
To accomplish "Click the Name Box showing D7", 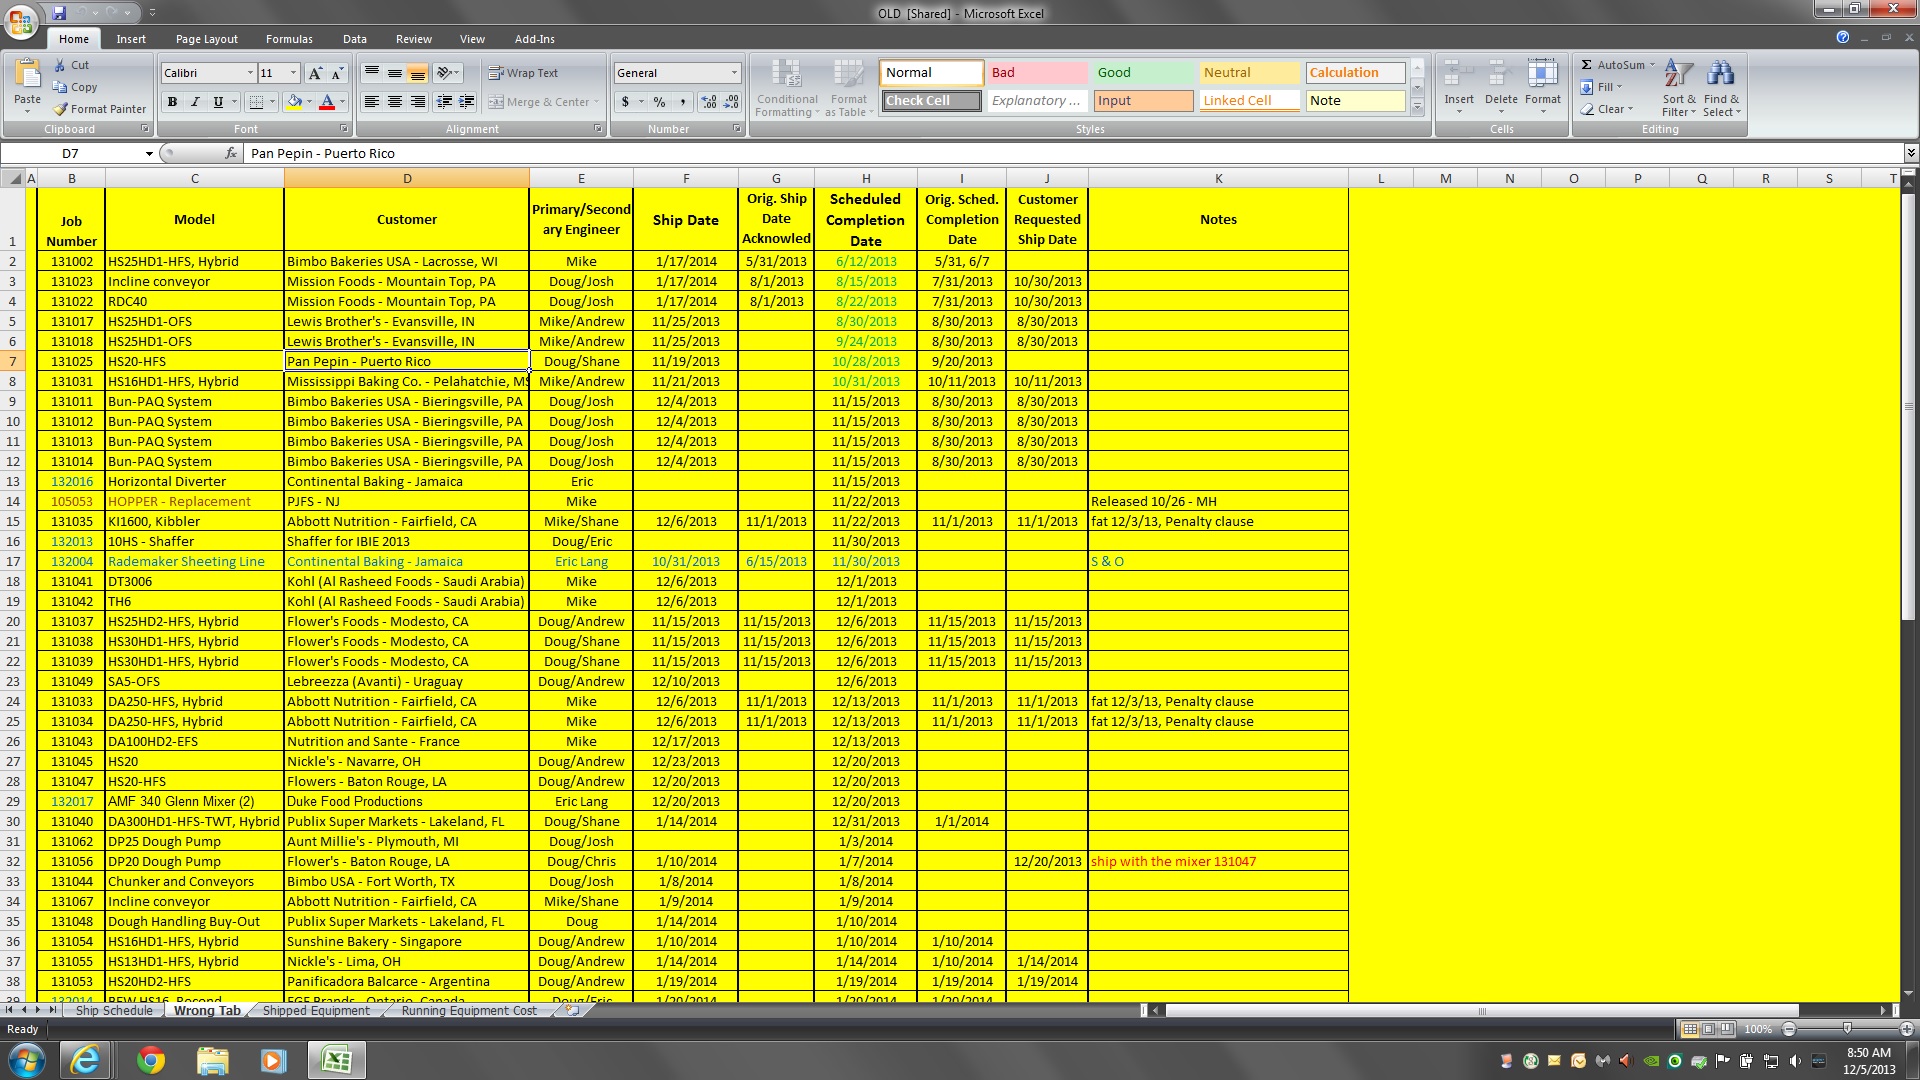I will (70, 153).
